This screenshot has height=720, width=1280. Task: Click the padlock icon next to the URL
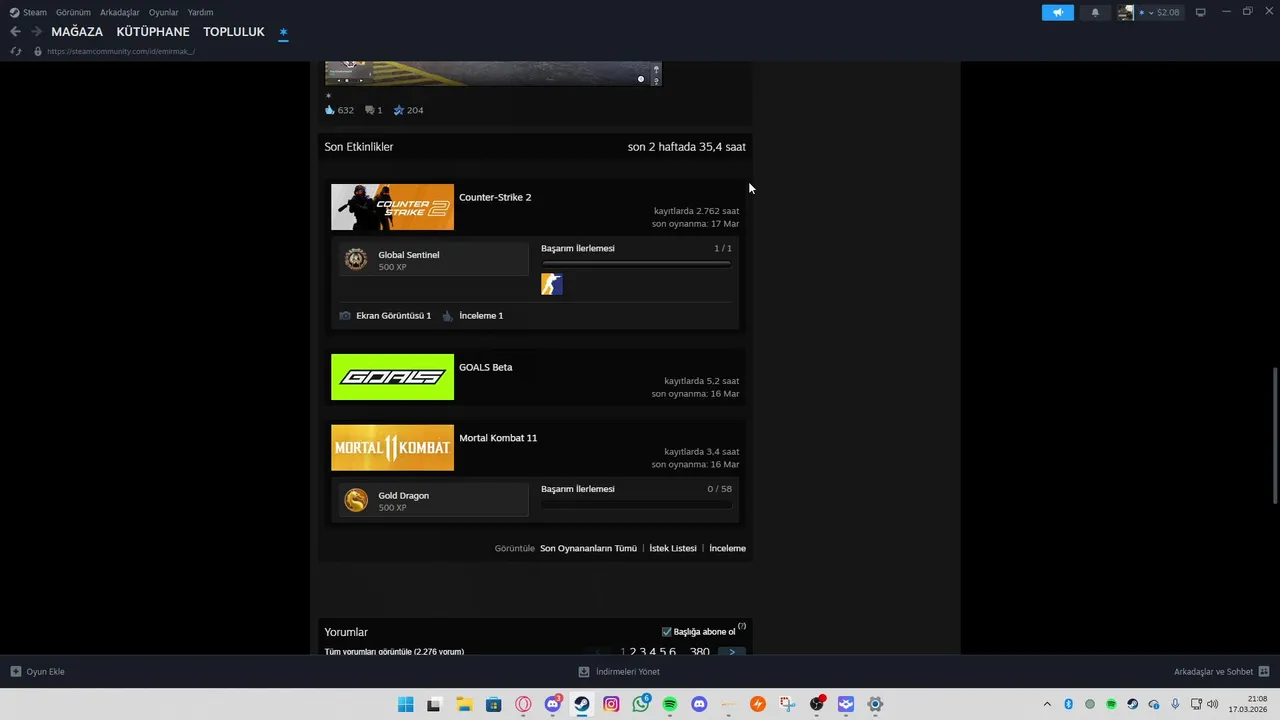pos(38,51)
